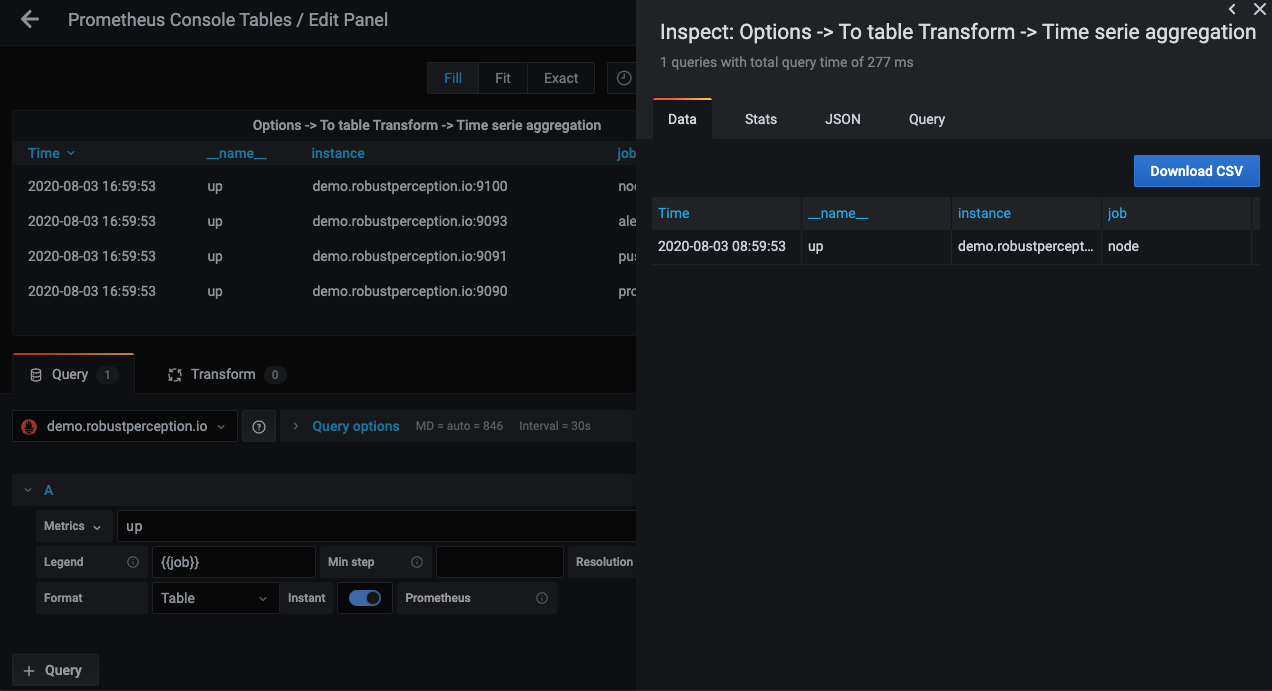The width and height of the screenshot is (1272, 691).
Task: Click the __name__ column header in the panel
Action: tap(237, 153)
